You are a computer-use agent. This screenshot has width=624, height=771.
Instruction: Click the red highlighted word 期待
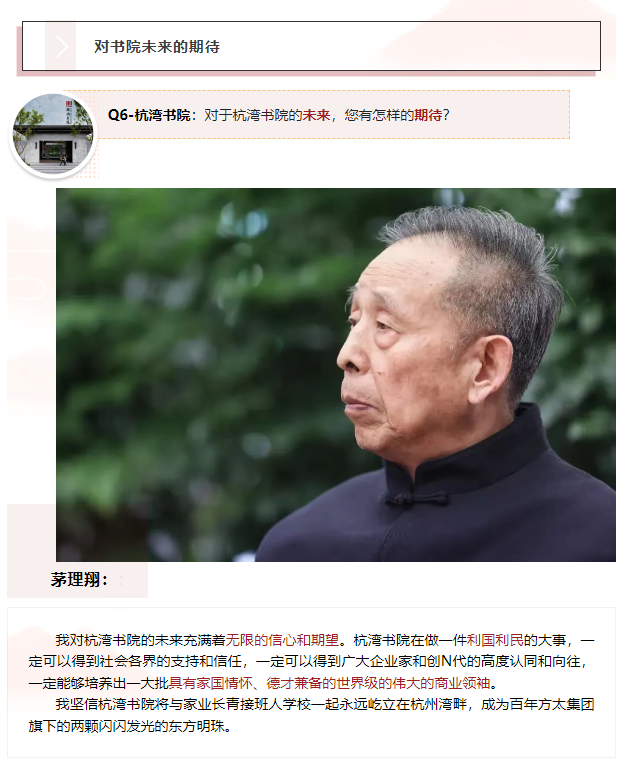(x=428, y=115)
